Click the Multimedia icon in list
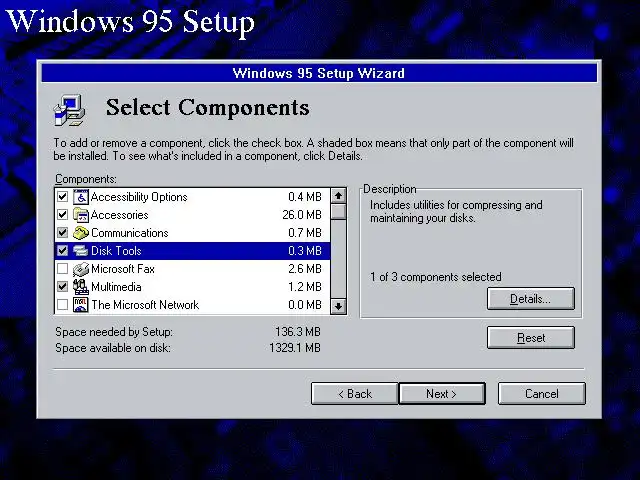The height and width of the screenshot is (480, 640). pos(81,287)
